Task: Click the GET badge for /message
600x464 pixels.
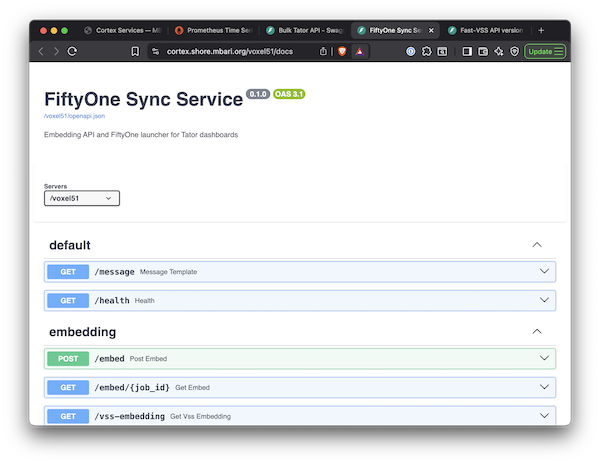Action: click(x=68, y=272)
